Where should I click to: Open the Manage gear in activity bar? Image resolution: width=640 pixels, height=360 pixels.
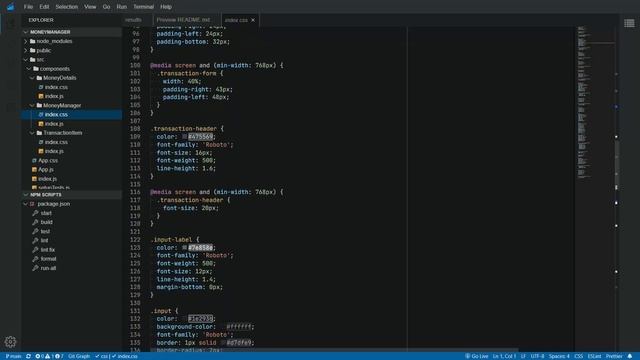pyautogui.click(x=10, y=342)
